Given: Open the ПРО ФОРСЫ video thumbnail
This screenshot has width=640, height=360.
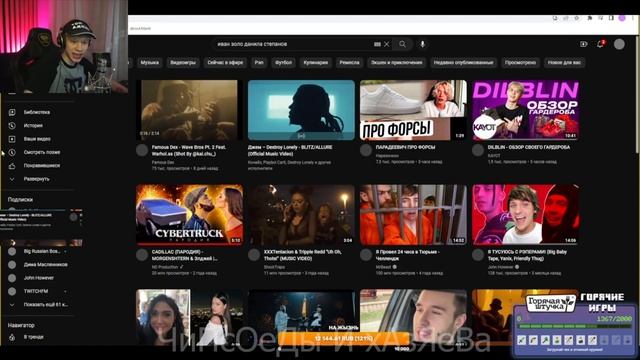Looking at the screenshot, I should [x=413, y=110].
